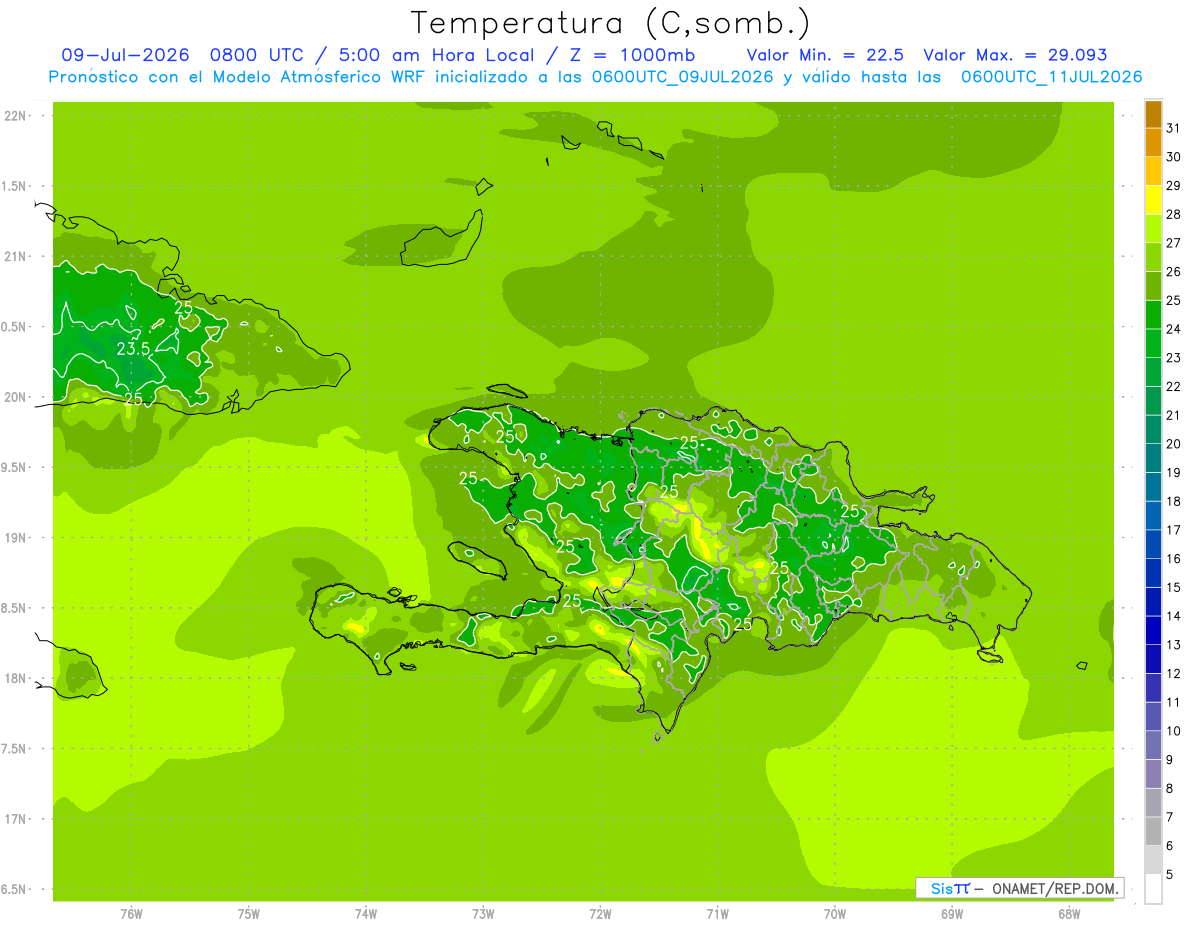
Task: Click the white 5 degree legend swatch
Action: point(1153,889)
